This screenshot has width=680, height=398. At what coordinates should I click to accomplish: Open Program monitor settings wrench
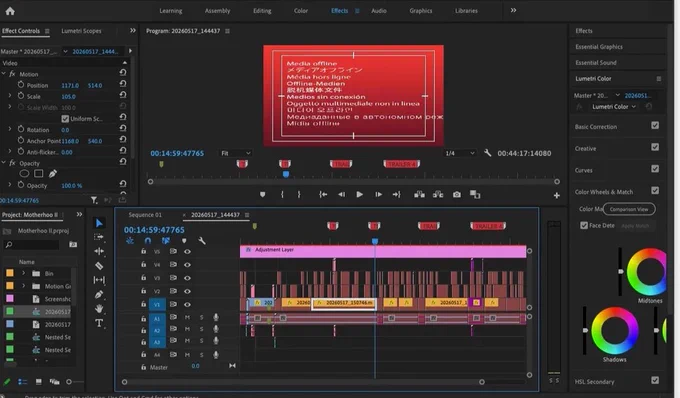tap(487, 153)
